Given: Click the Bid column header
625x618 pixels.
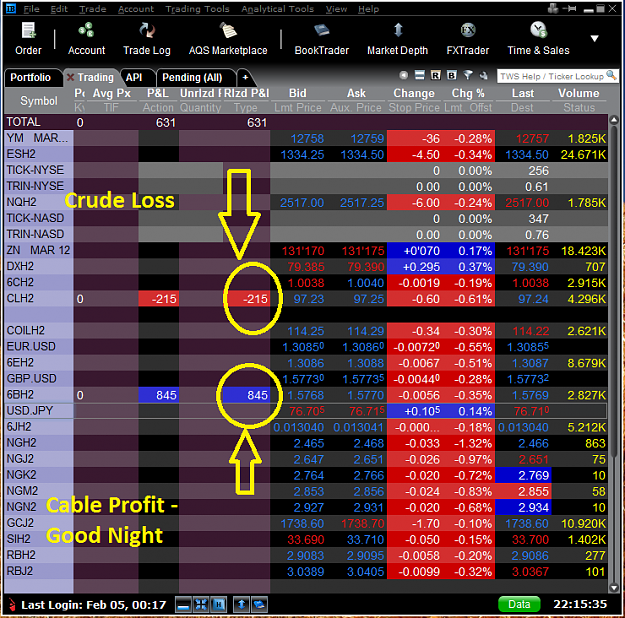Looking at the screenshot, I should (298, 93).
